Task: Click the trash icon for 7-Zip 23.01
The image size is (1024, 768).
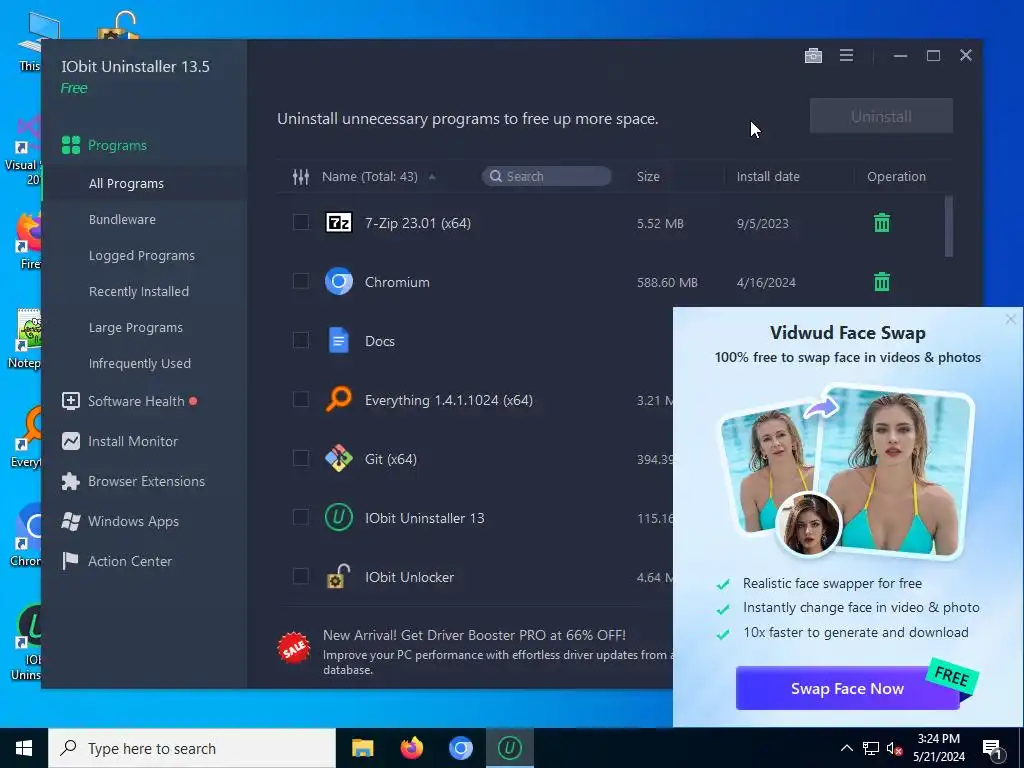Action: 882,223
